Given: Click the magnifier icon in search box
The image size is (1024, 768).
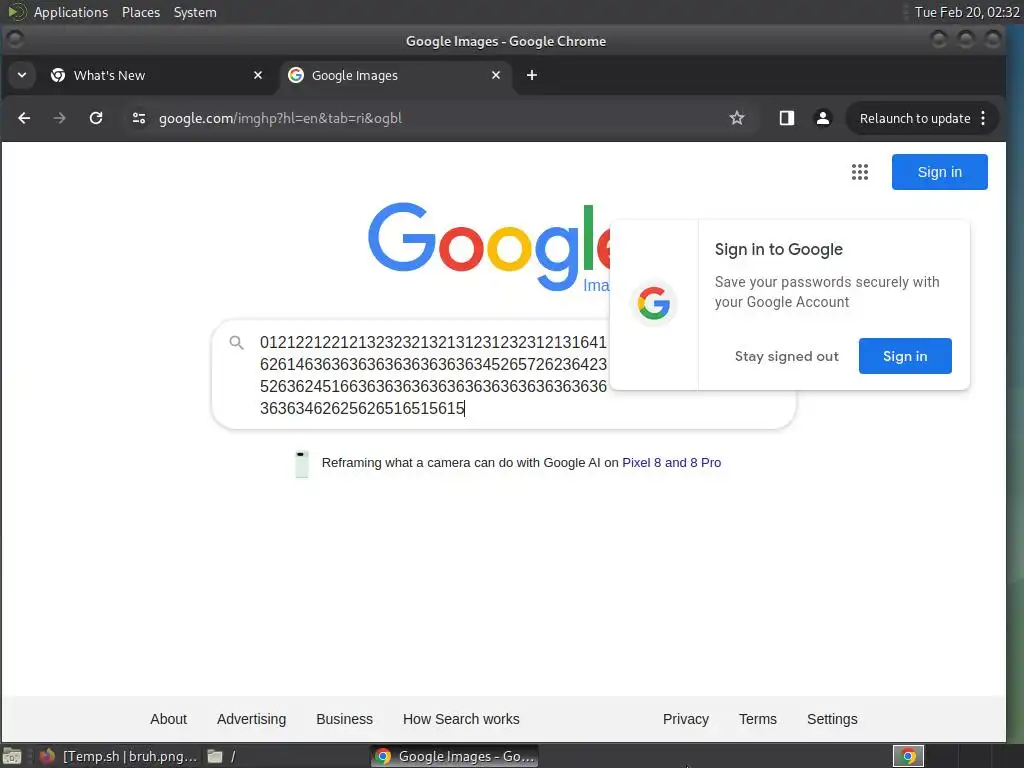Looking at the screenshot, I should pyautogui.click(x=236, y=342).
